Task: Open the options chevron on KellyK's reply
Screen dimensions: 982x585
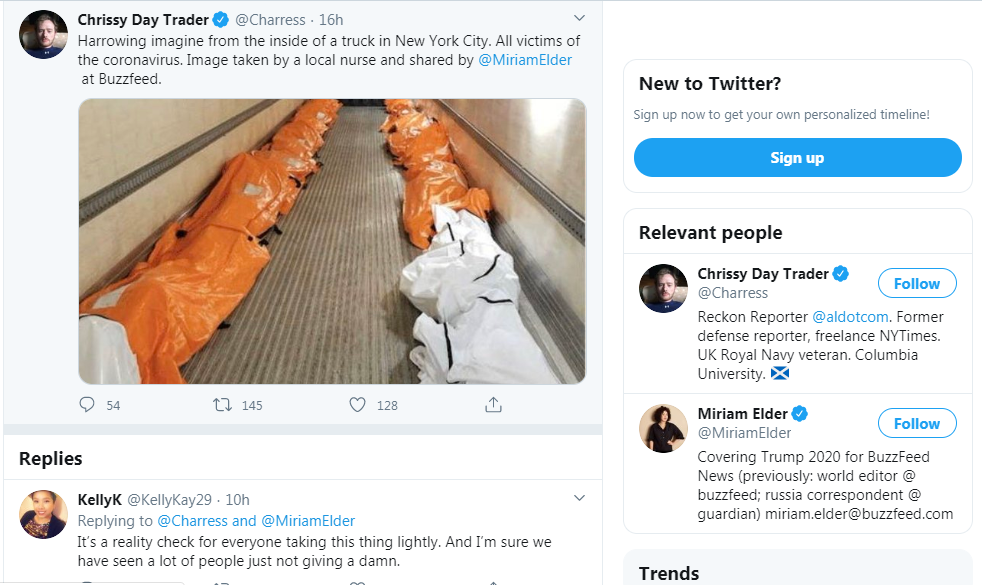Action: pos(579,498)
